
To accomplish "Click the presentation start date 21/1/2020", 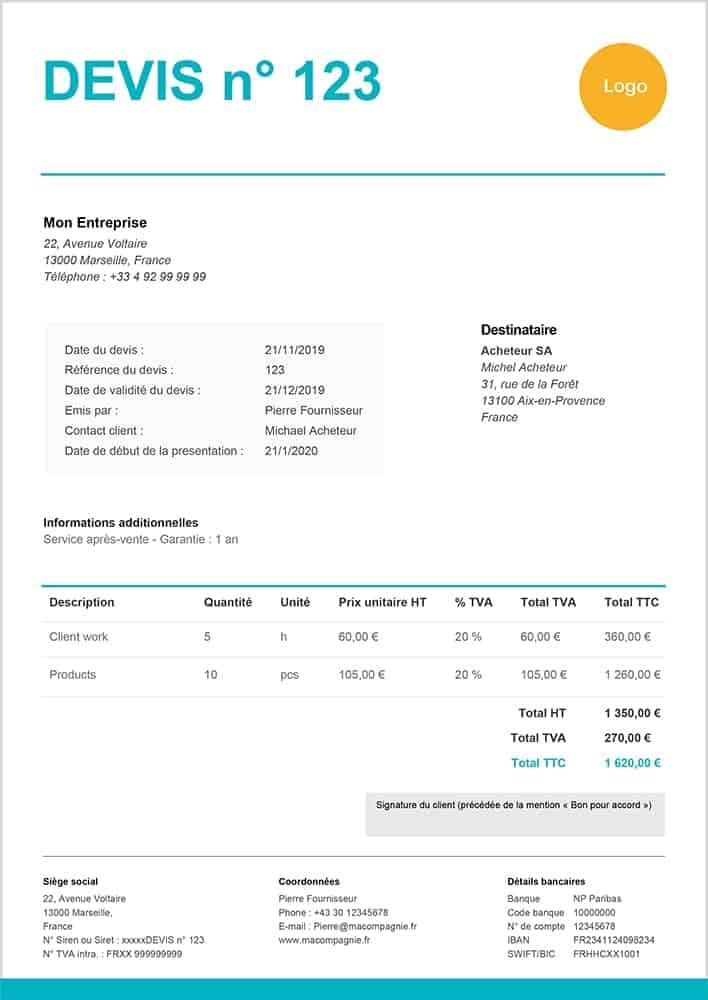I will pyautogui.click(x=291, y=451).
